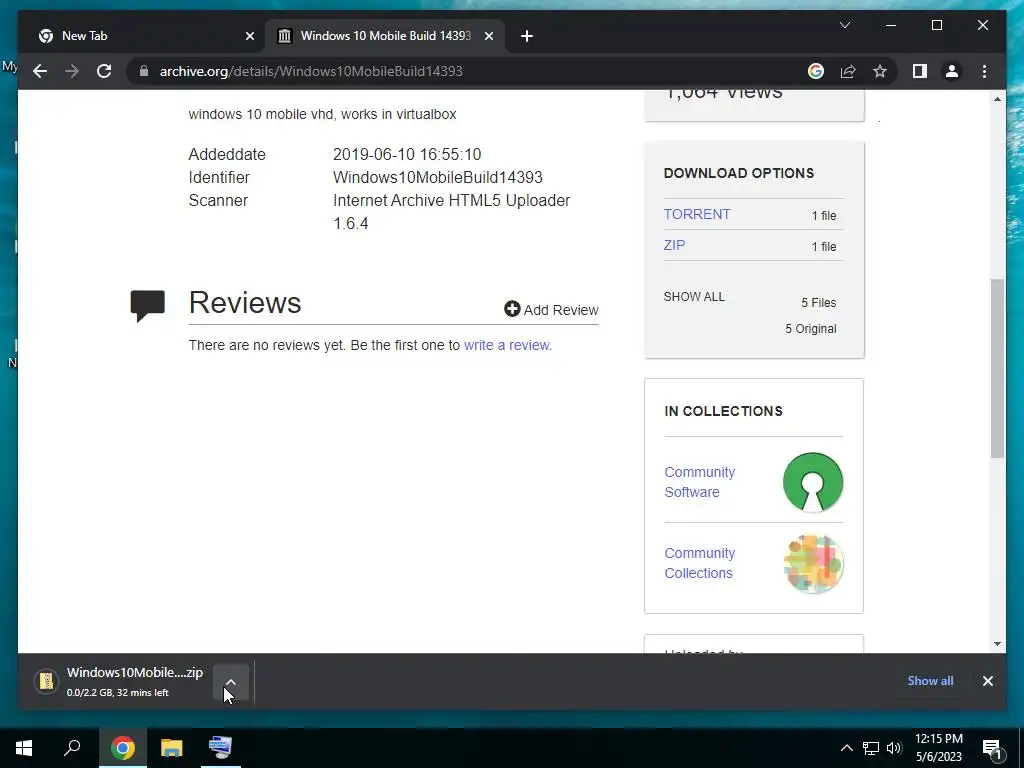Open the ZIP download option

pos(674,245)
